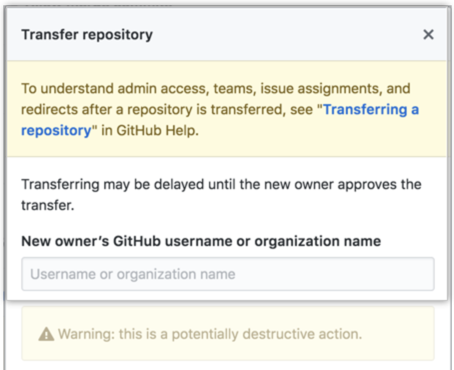The image size is (454, 370).
Task: Click the empty dialog header area beside title
Action: [x=287, y=35]
